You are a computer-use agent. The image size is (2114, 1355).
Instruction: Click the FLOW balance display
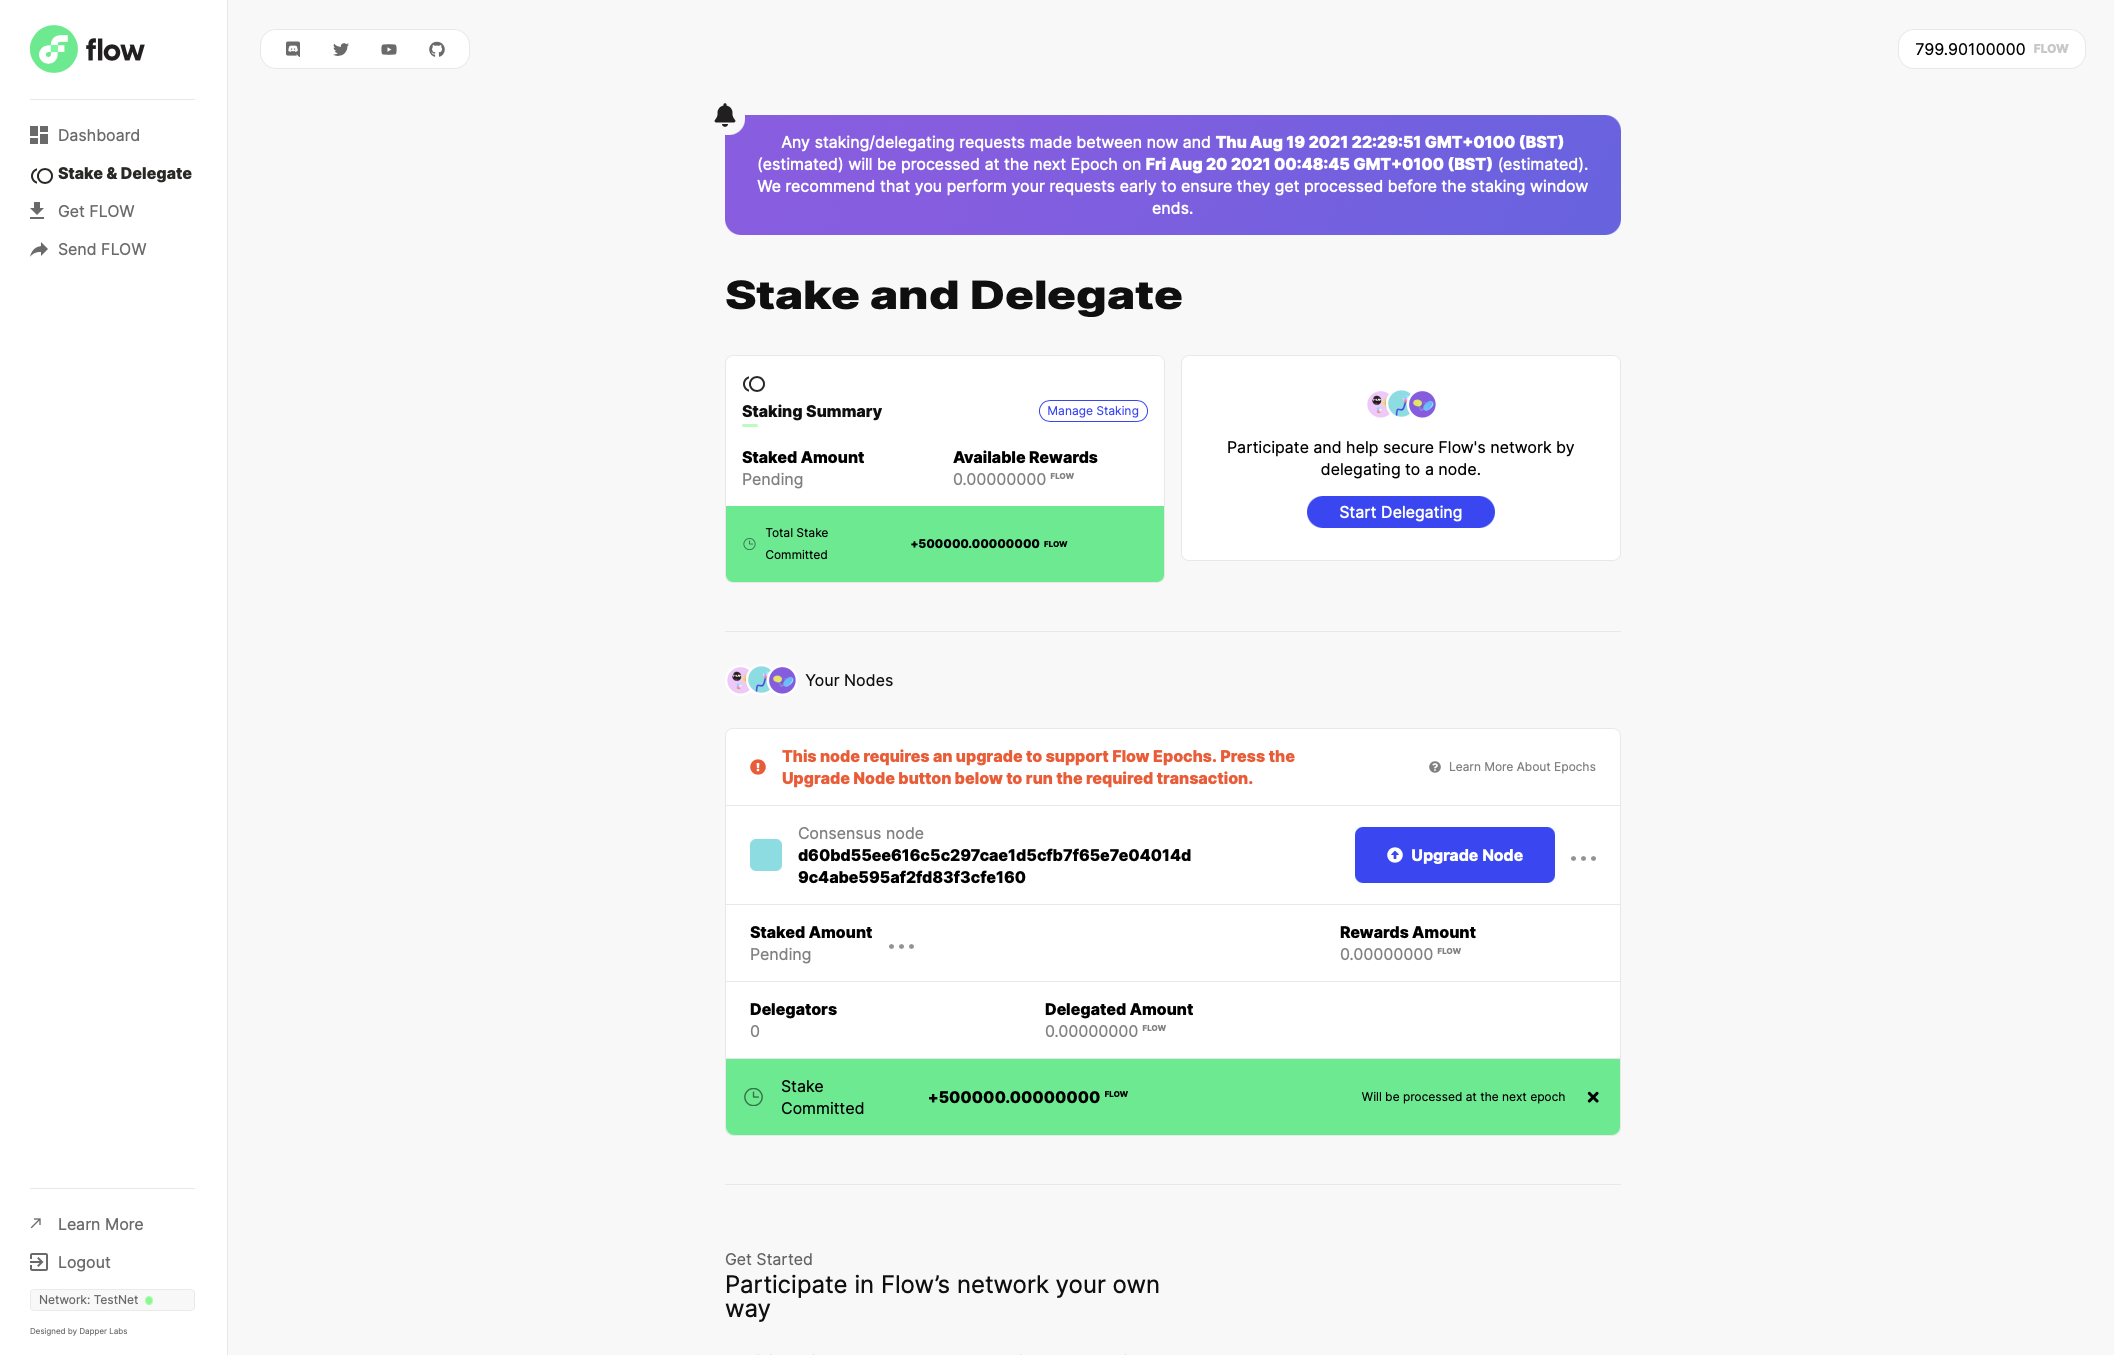1990,48
